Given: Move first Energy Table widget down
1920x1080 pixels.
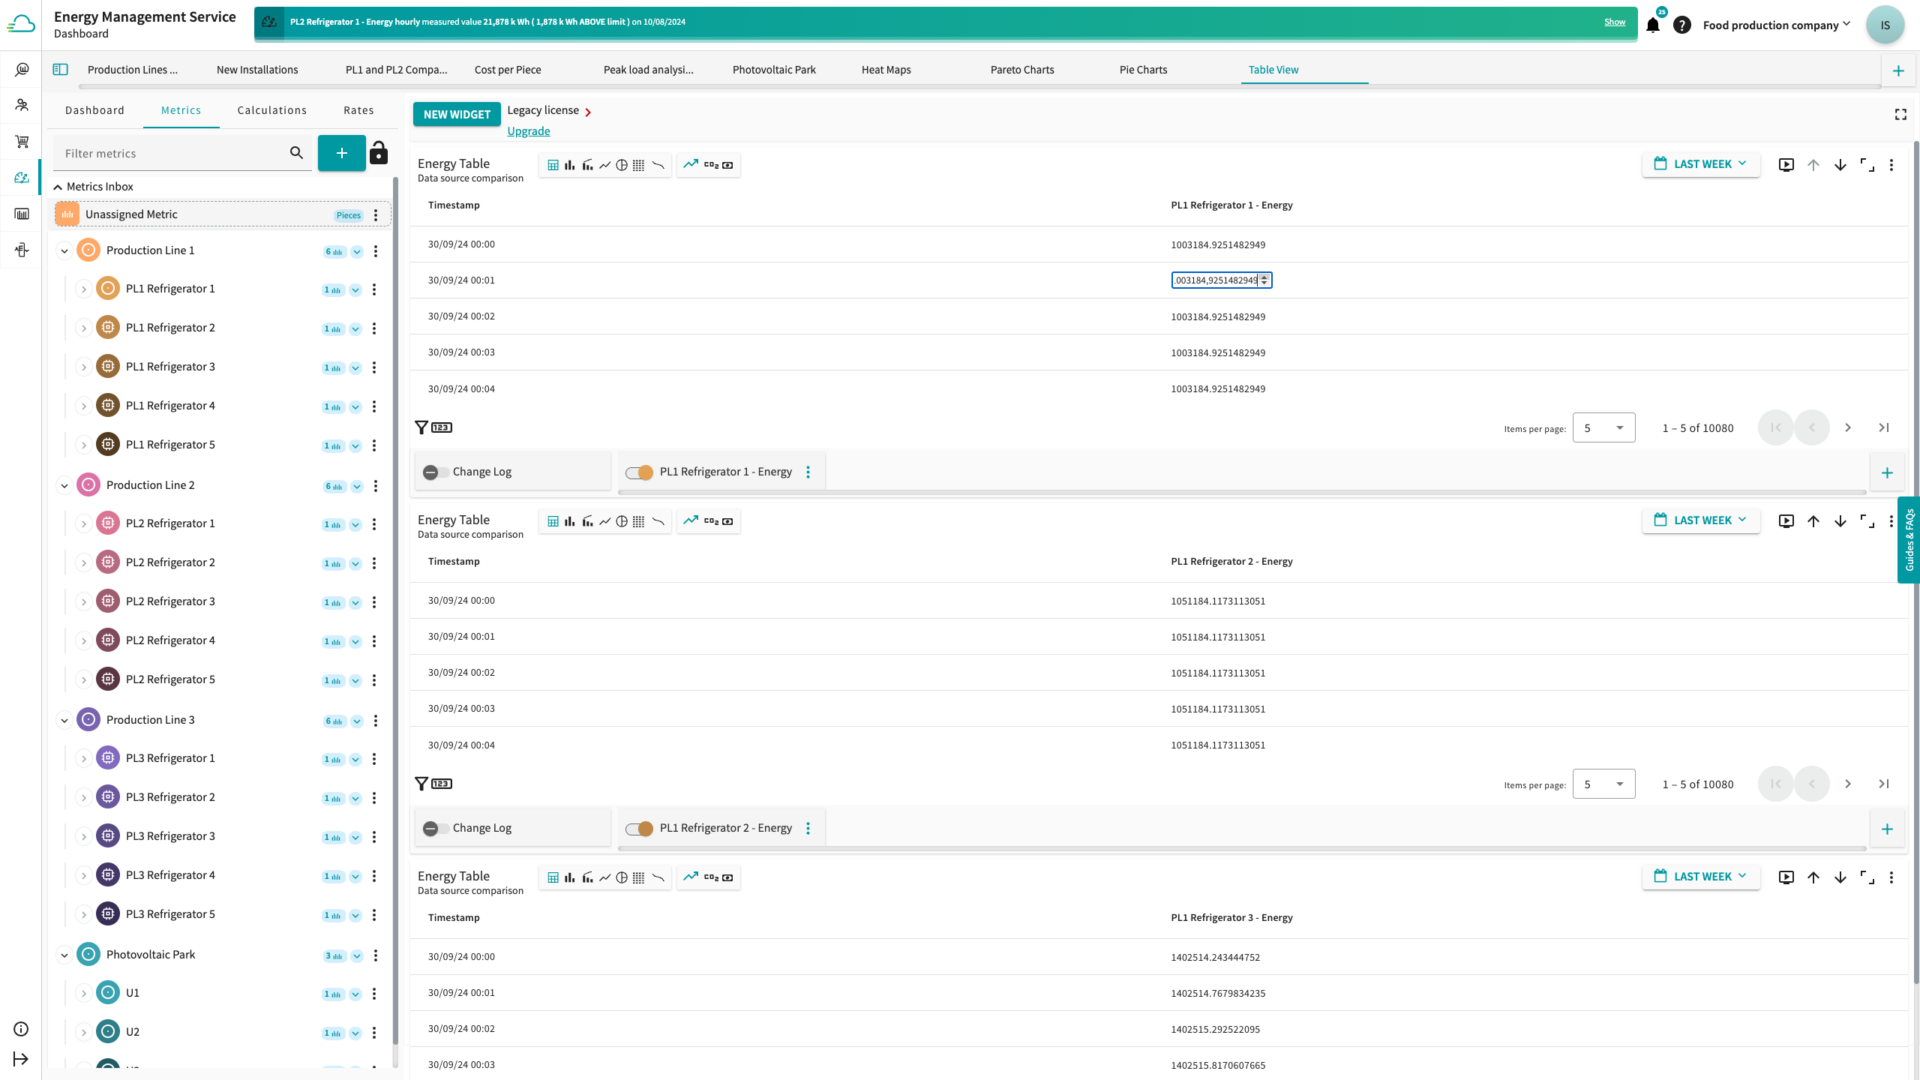Looking at the screenshot, I should (1840, 165).
